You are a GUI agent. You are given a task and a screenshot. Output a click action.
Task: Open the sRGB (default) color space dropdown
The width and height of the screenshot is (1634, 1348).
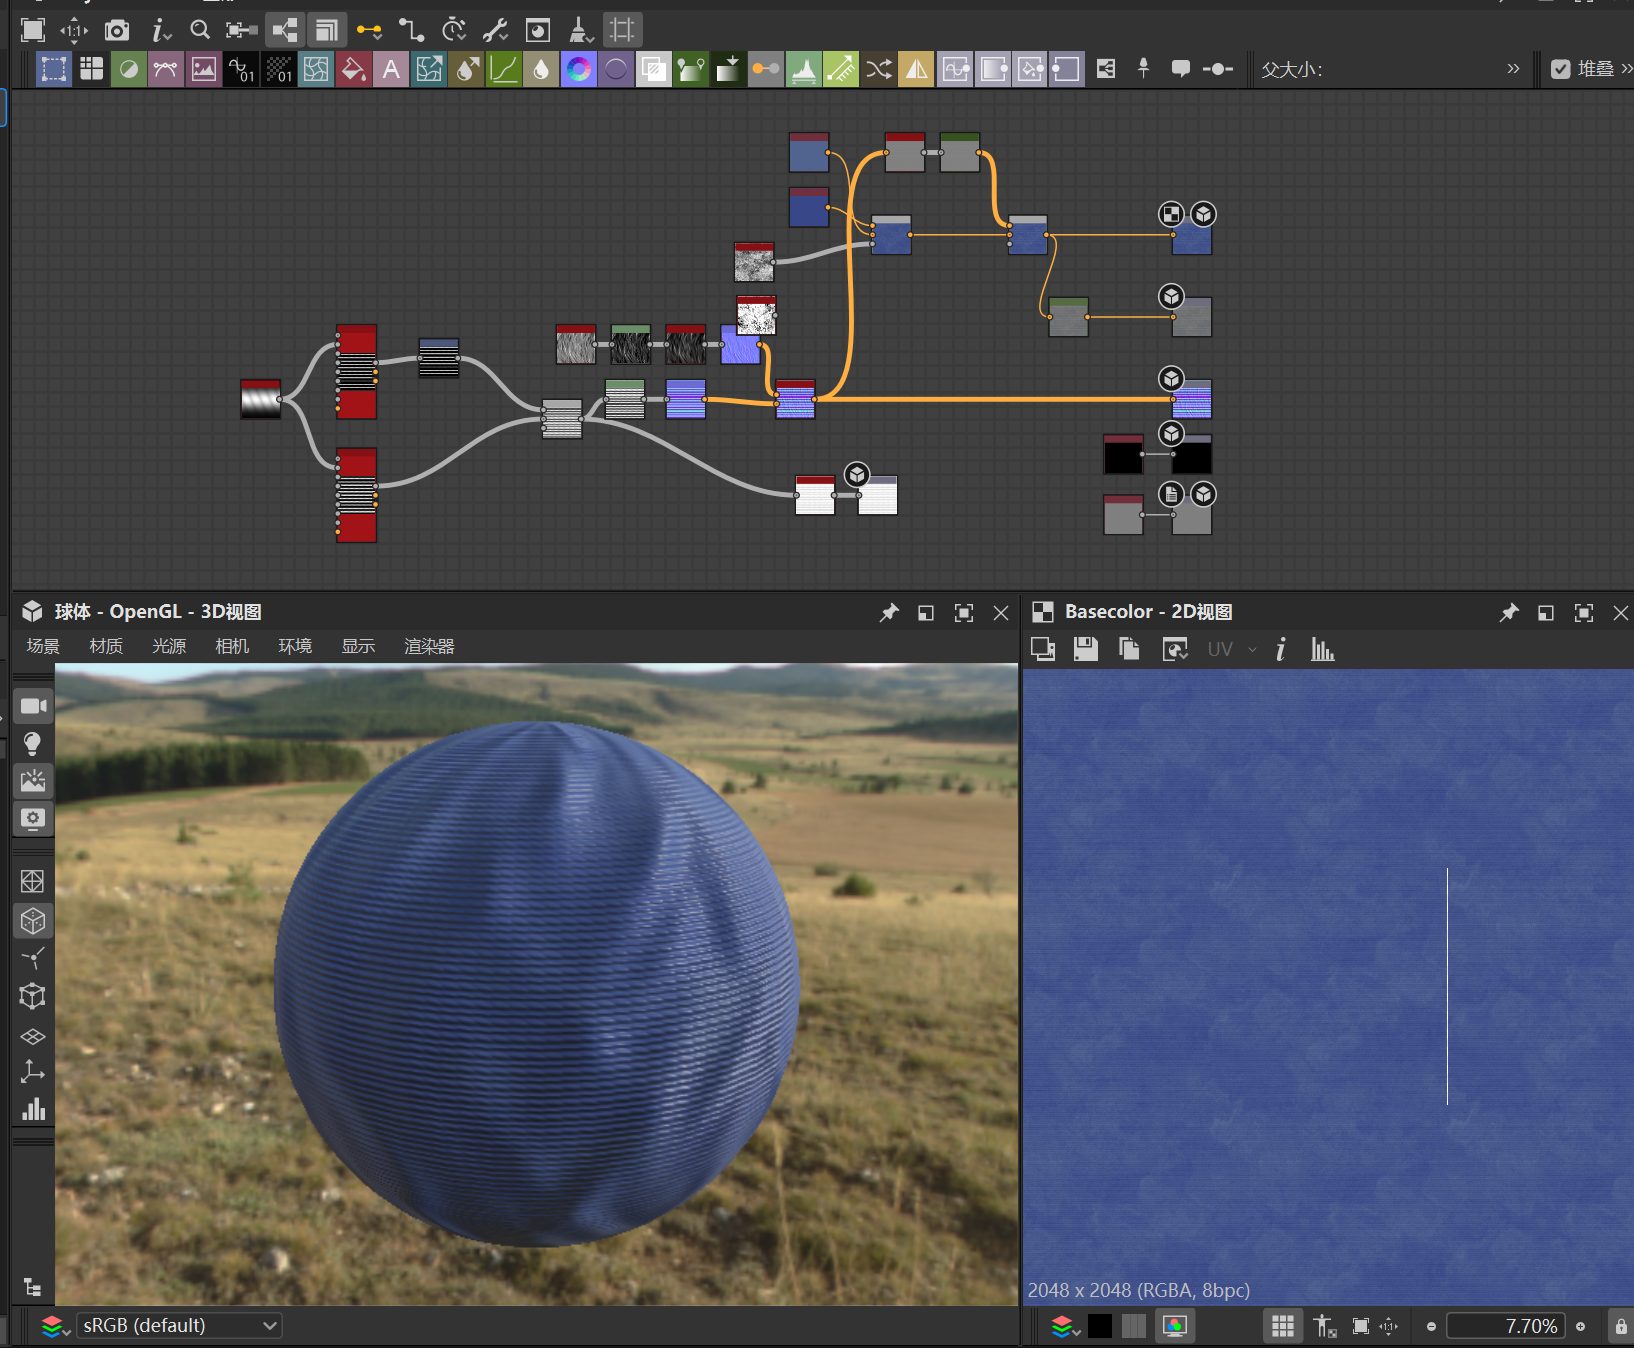point(180,1325)
